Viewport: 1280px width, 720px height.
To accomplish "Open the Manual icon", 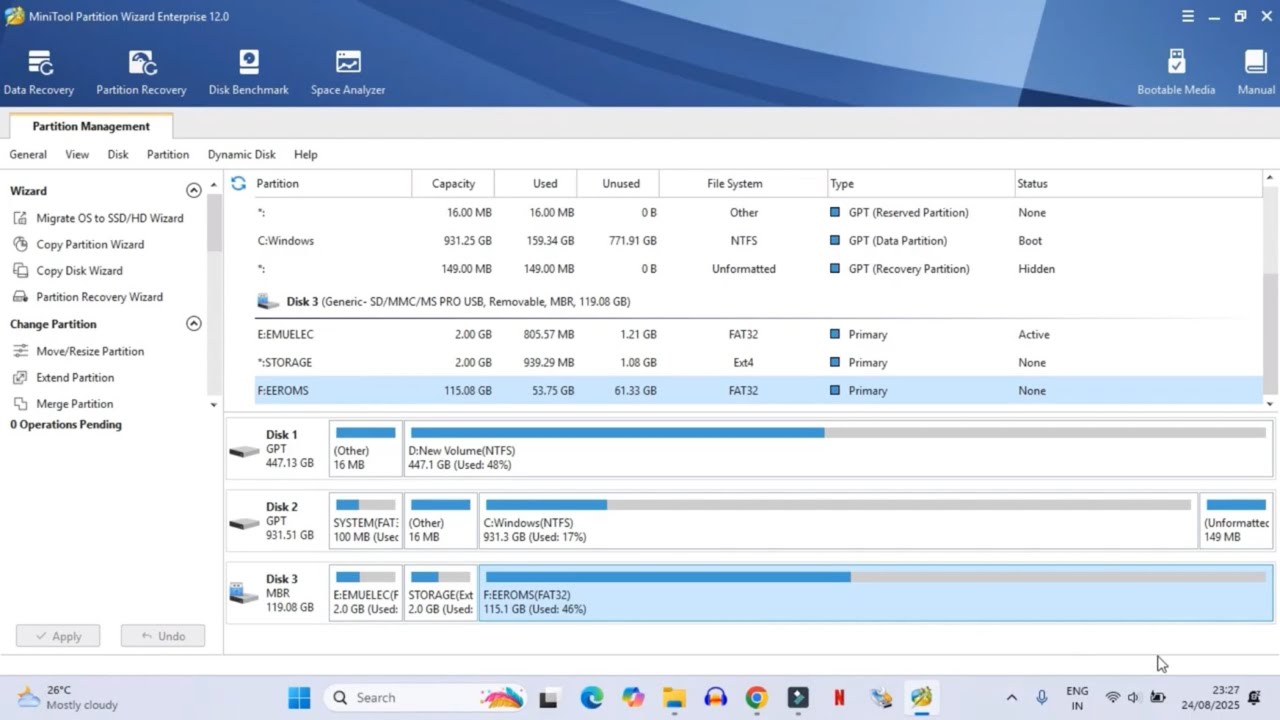I will pyautogui.click(x=1256, y=72).
